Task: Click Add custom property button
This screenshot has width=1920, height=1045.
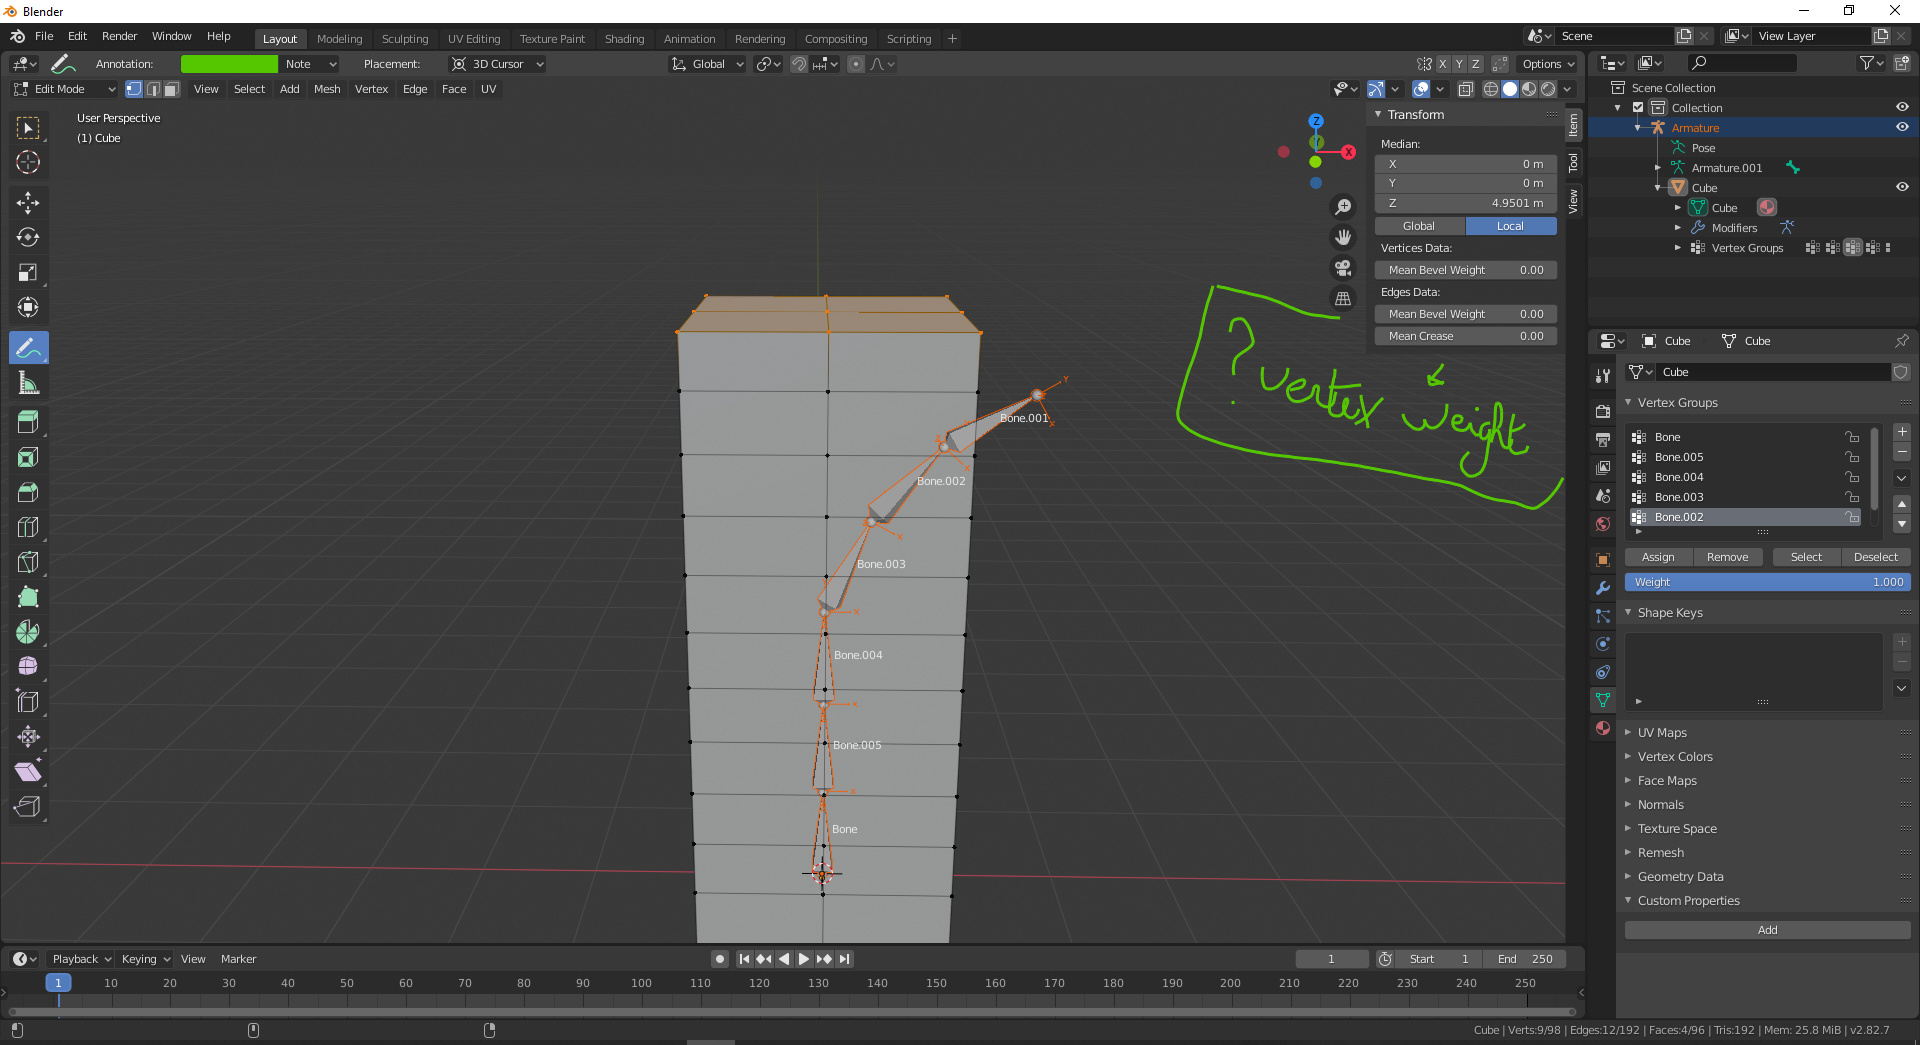Action: 1768,930
